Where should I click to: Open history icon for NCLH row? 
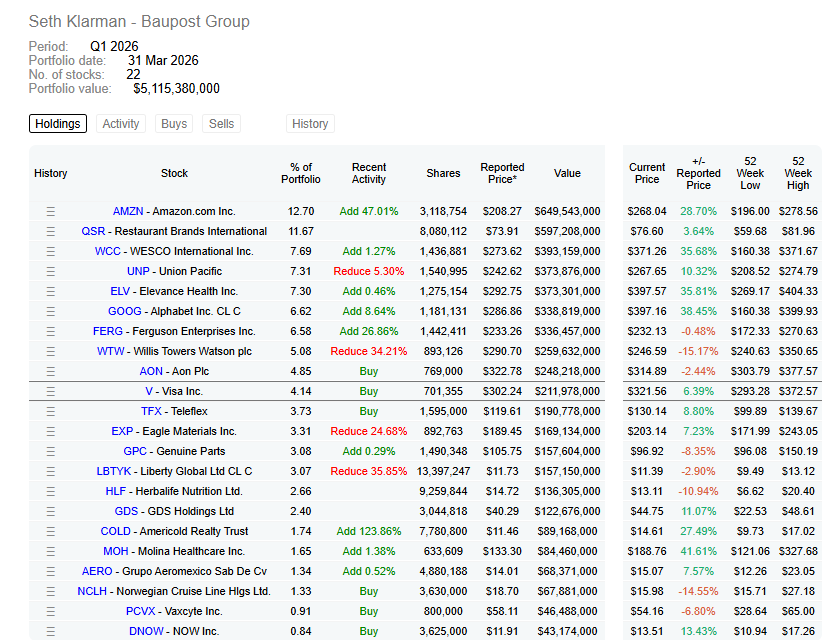point(51,591)
